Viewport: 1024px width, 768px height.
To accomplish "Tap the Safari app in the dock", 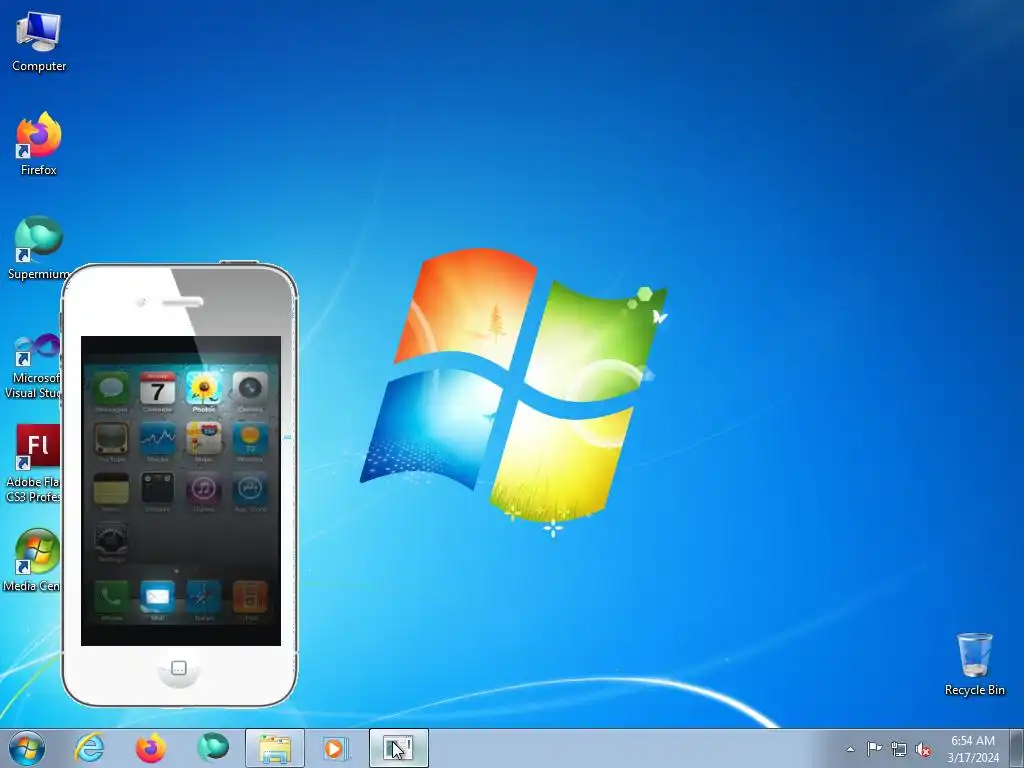I will 204,596.
